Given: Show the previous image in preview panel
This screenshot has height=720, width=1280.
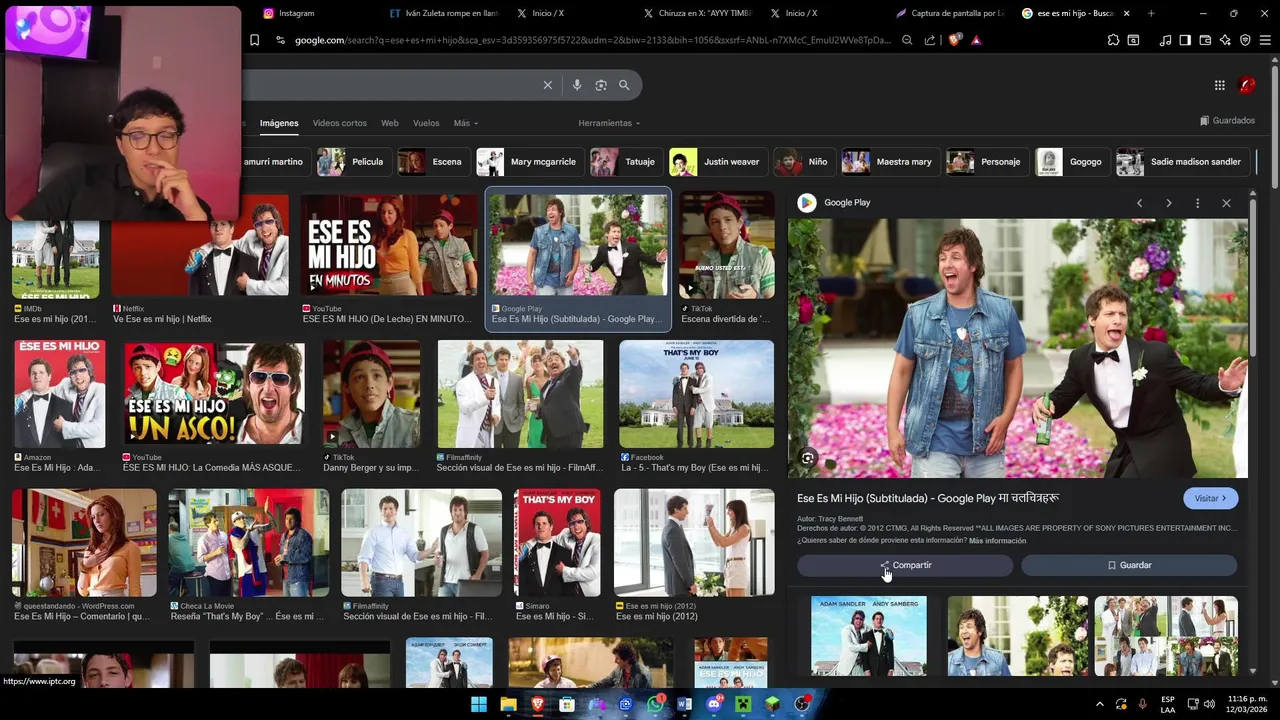Looking at the screenshot, I should coord(1139,203).
